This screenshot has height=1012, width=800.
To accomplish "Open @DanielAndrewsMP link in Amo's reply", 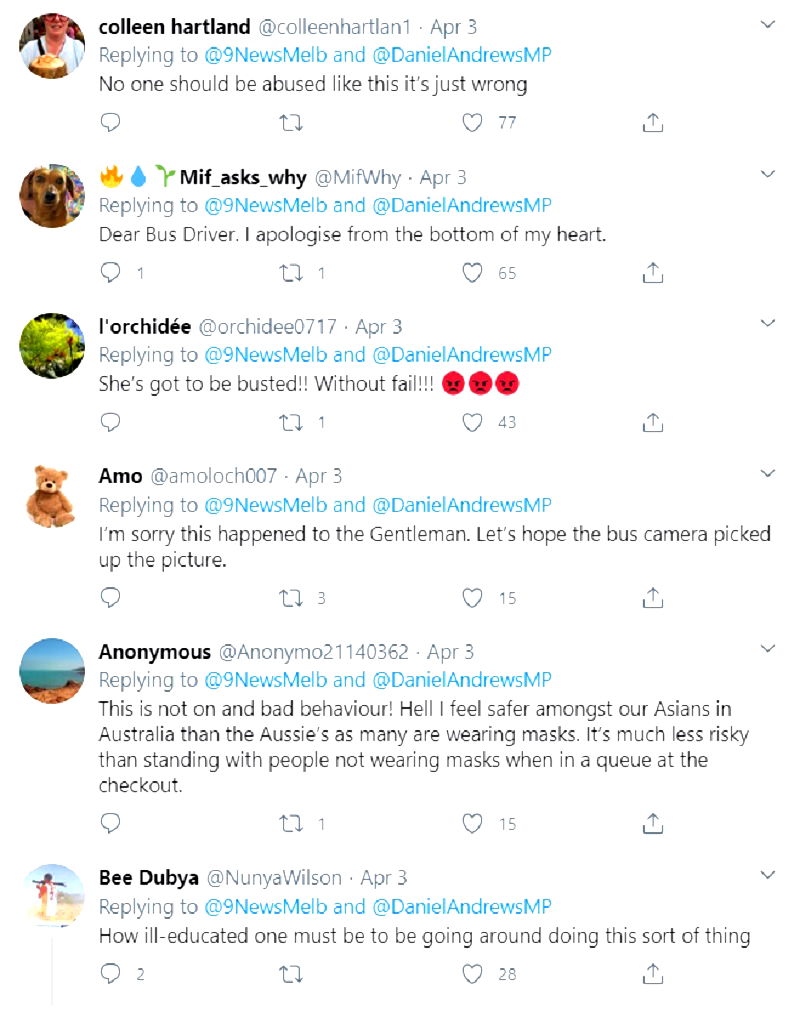I will coord(462,506).
